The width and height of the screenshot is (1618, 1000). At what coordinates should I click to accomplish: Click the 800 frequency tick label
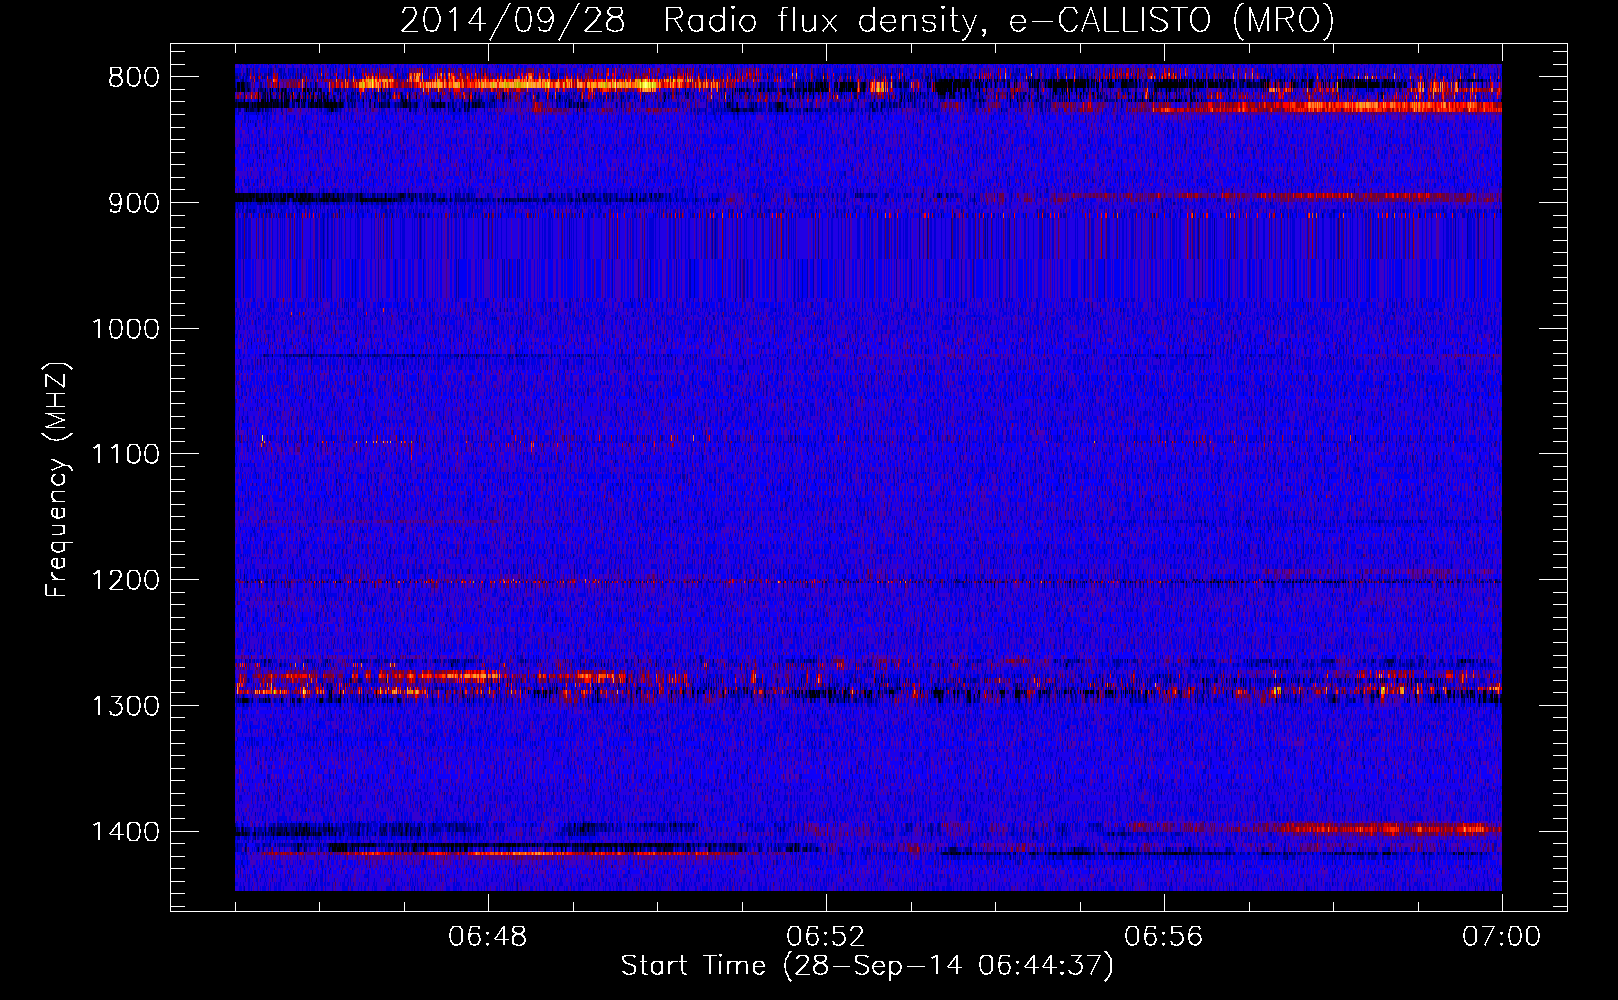point(134,77)
